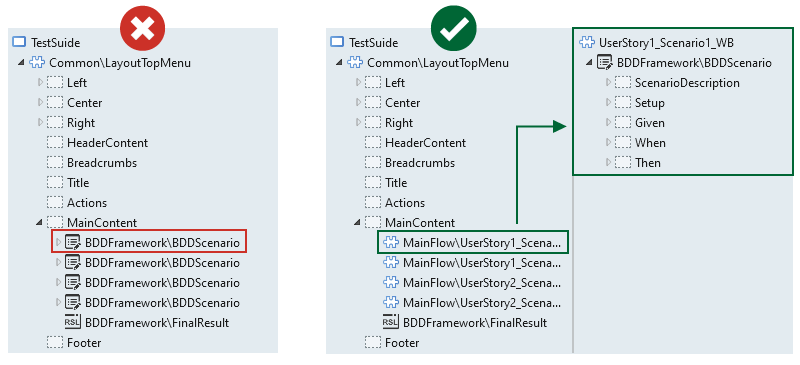This screenshot has height=365, width=800.
Task: Click the red-highlighted BDDScenario icon in left tree
Action: click(73, 242)
